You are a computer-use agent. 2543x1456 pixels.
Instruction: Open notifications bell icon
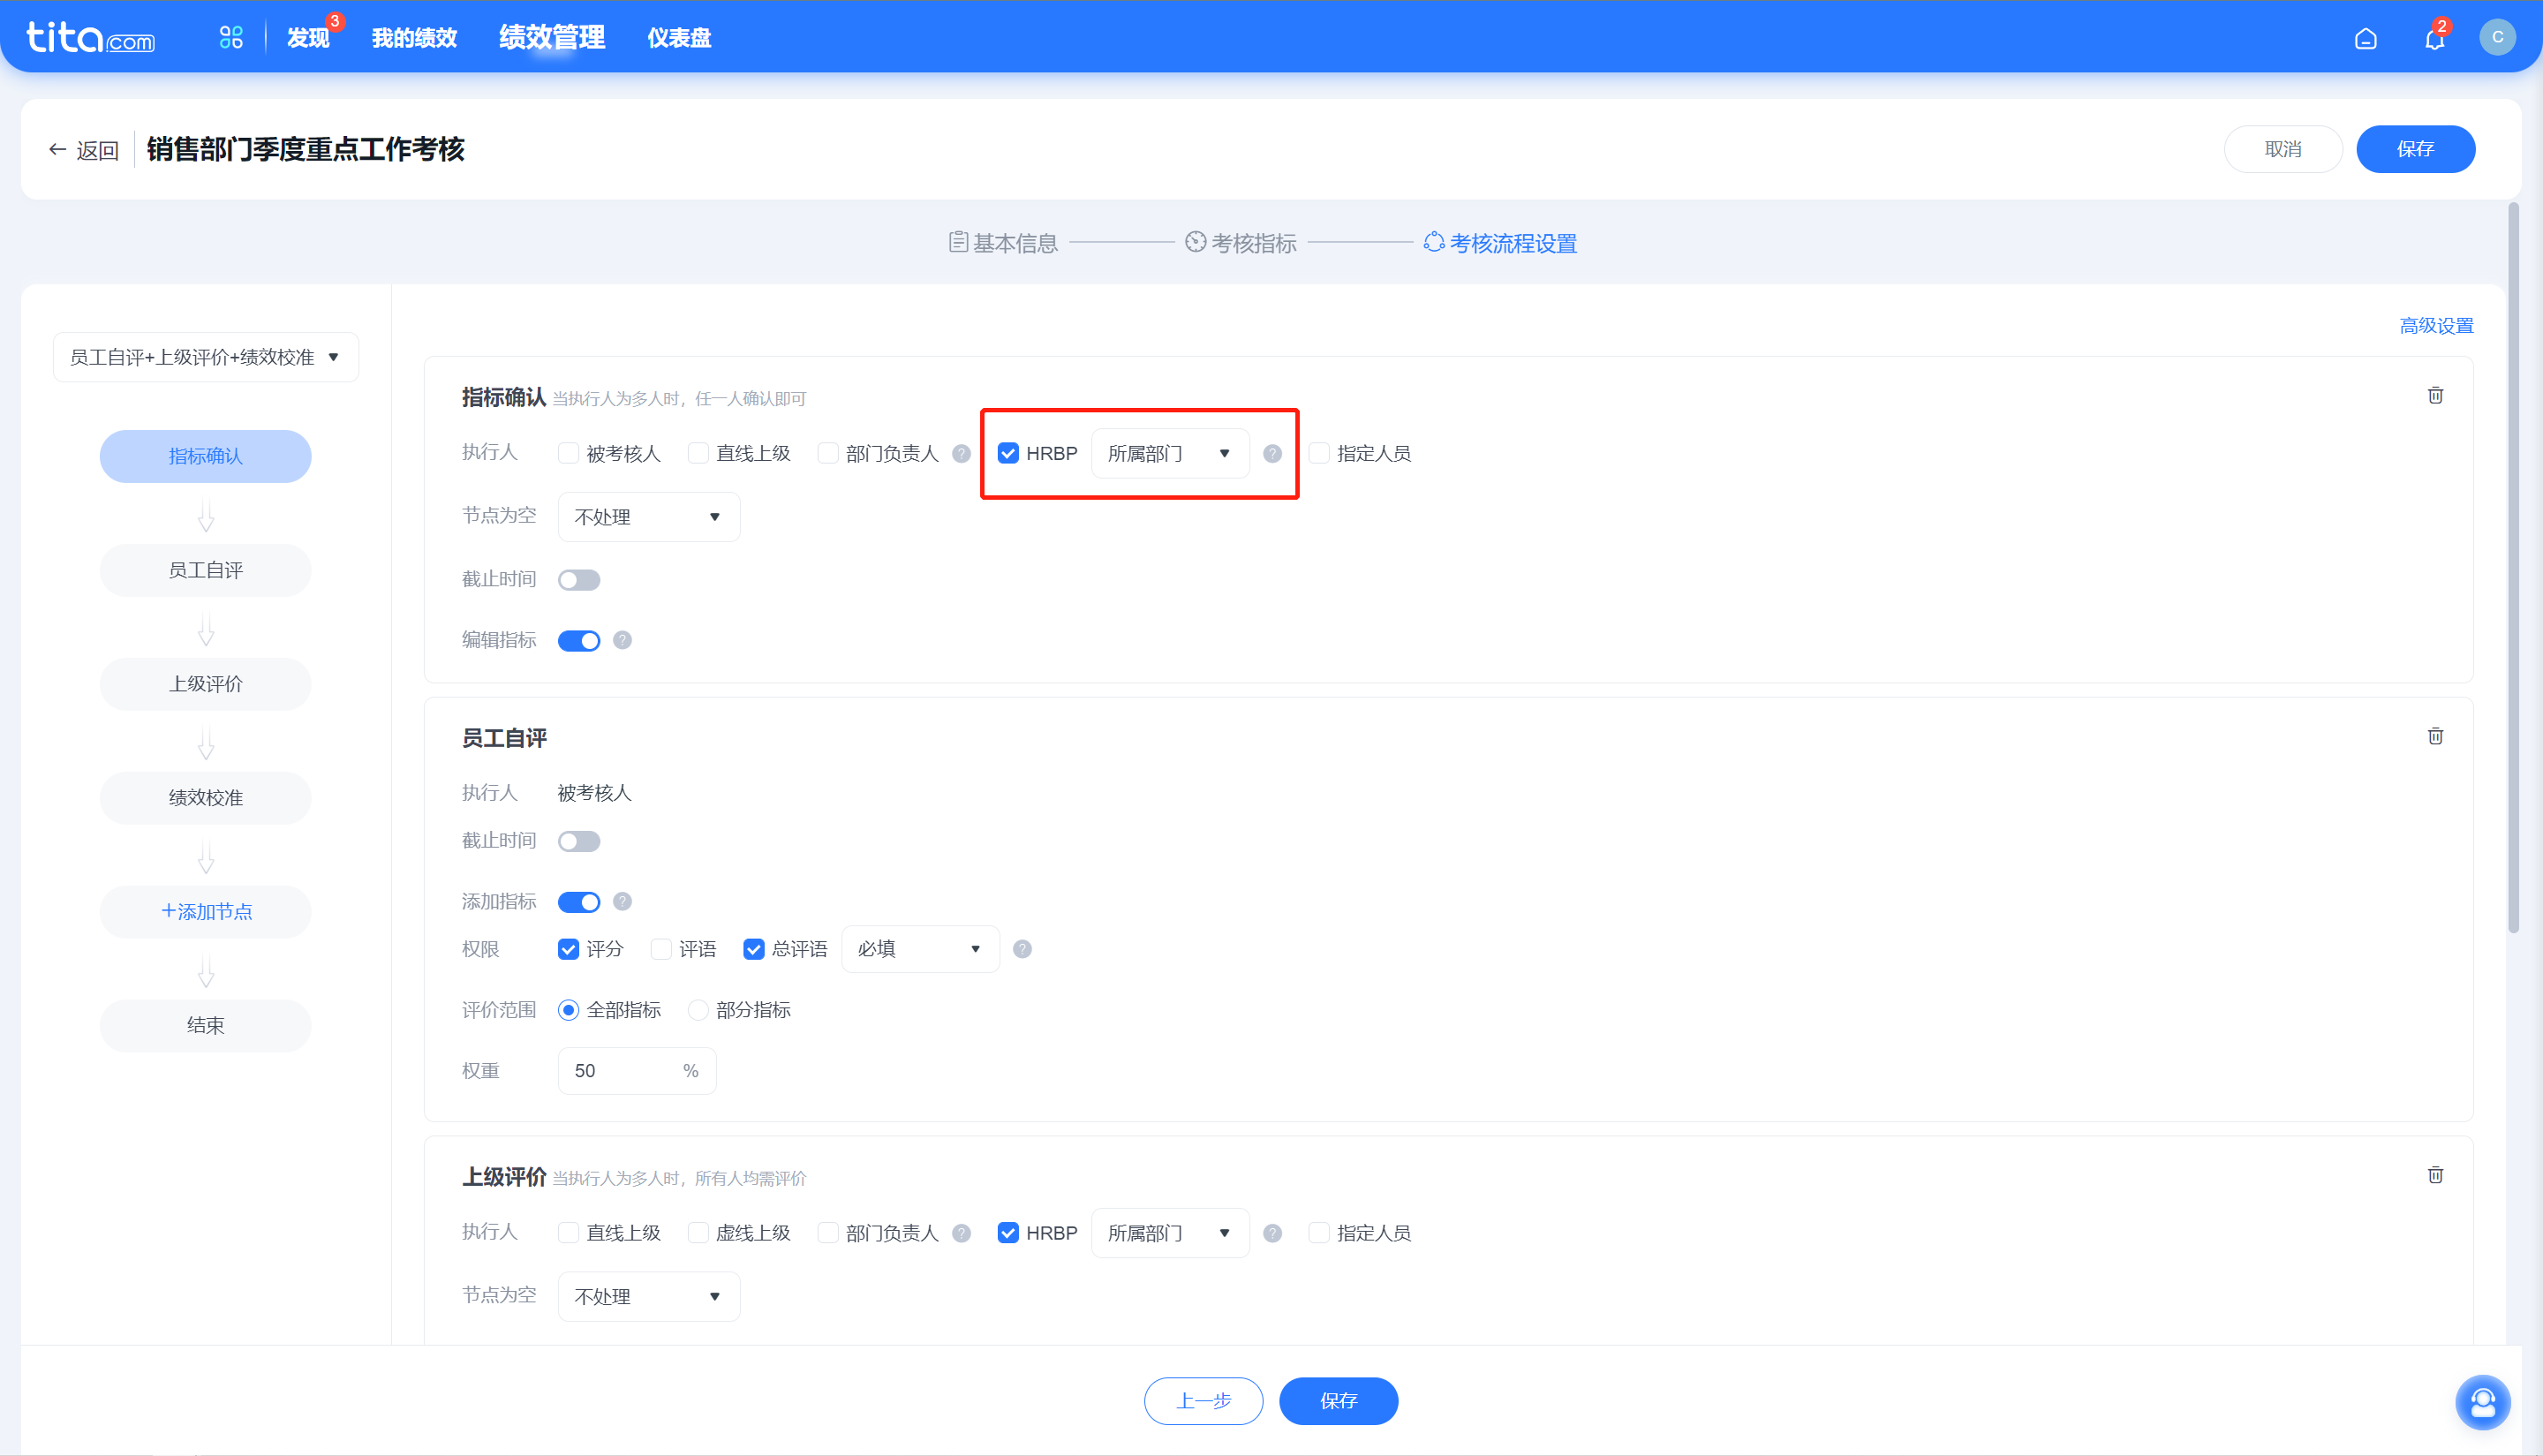[x=2434, y=38]
